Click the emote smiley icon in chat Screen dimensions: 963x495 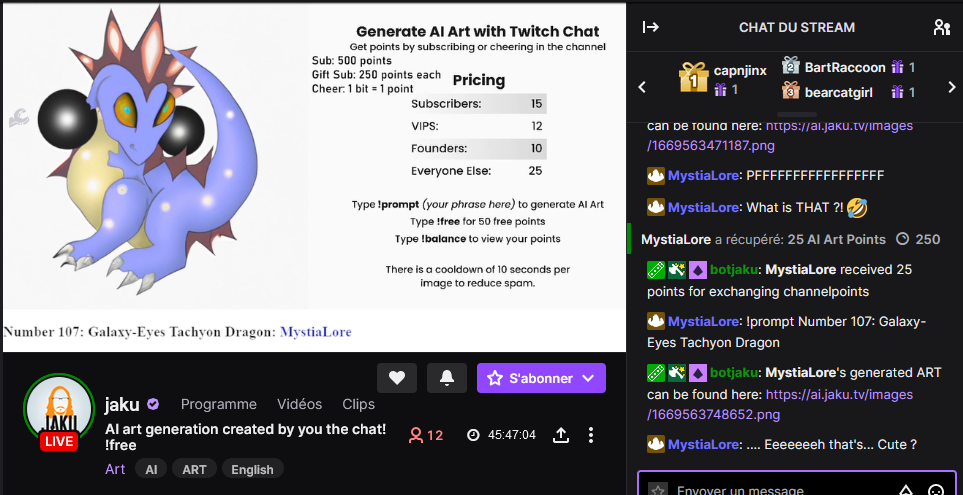click(935, 491)
